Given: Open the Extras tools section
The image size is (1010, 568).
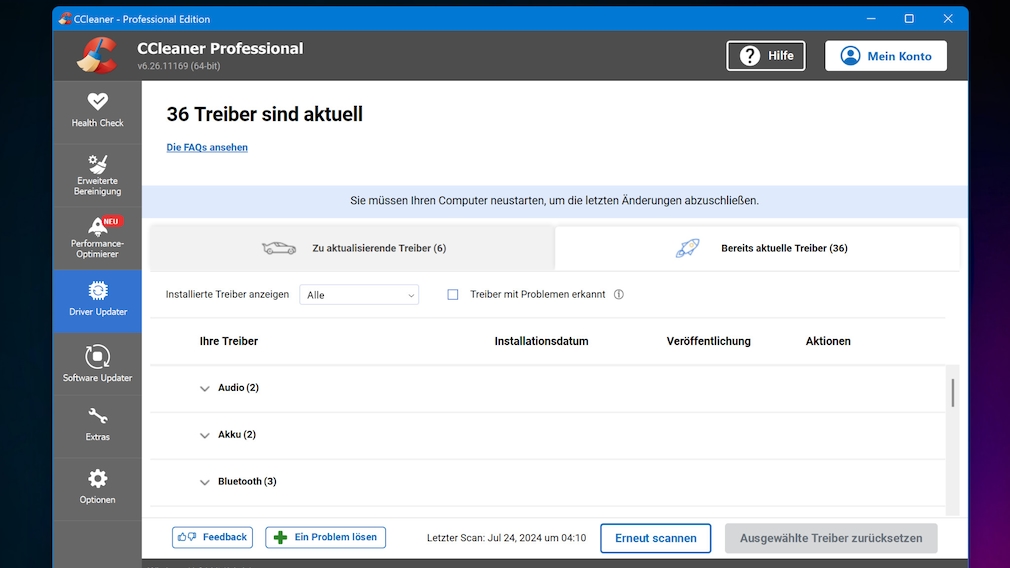Looking at the screenshot, I should coord(97,425).
